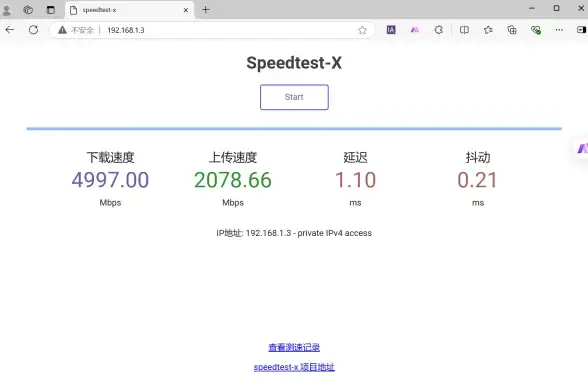
Task: Click the floating purple sidebar widget
Action: (582, 149)
